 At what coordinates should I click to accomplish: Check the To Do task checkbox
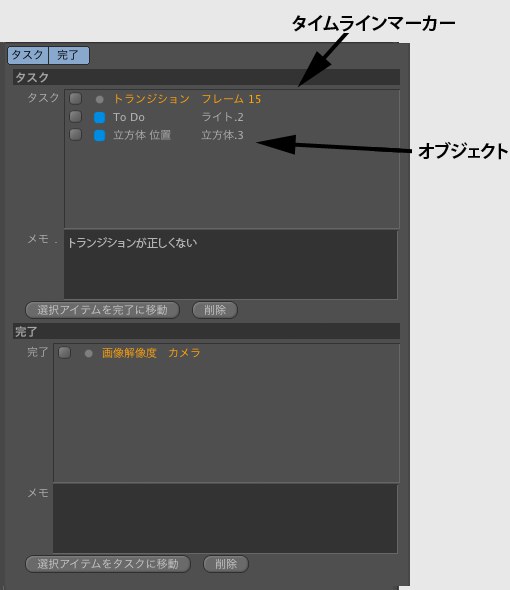pyautogui.click(x=76, y=117)
